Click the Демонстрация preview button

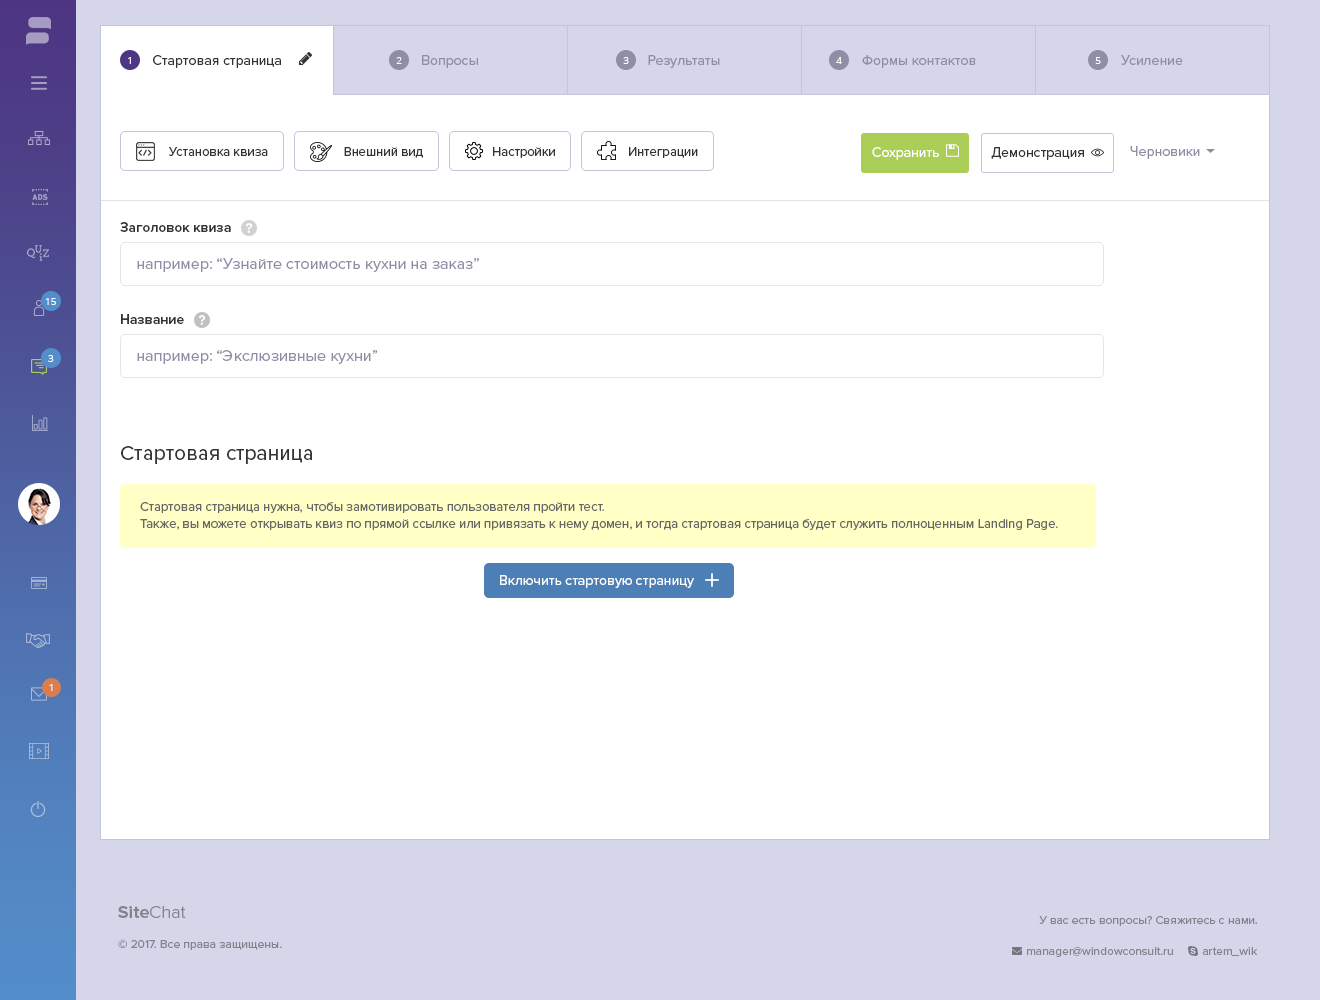tap(1047, 153)
